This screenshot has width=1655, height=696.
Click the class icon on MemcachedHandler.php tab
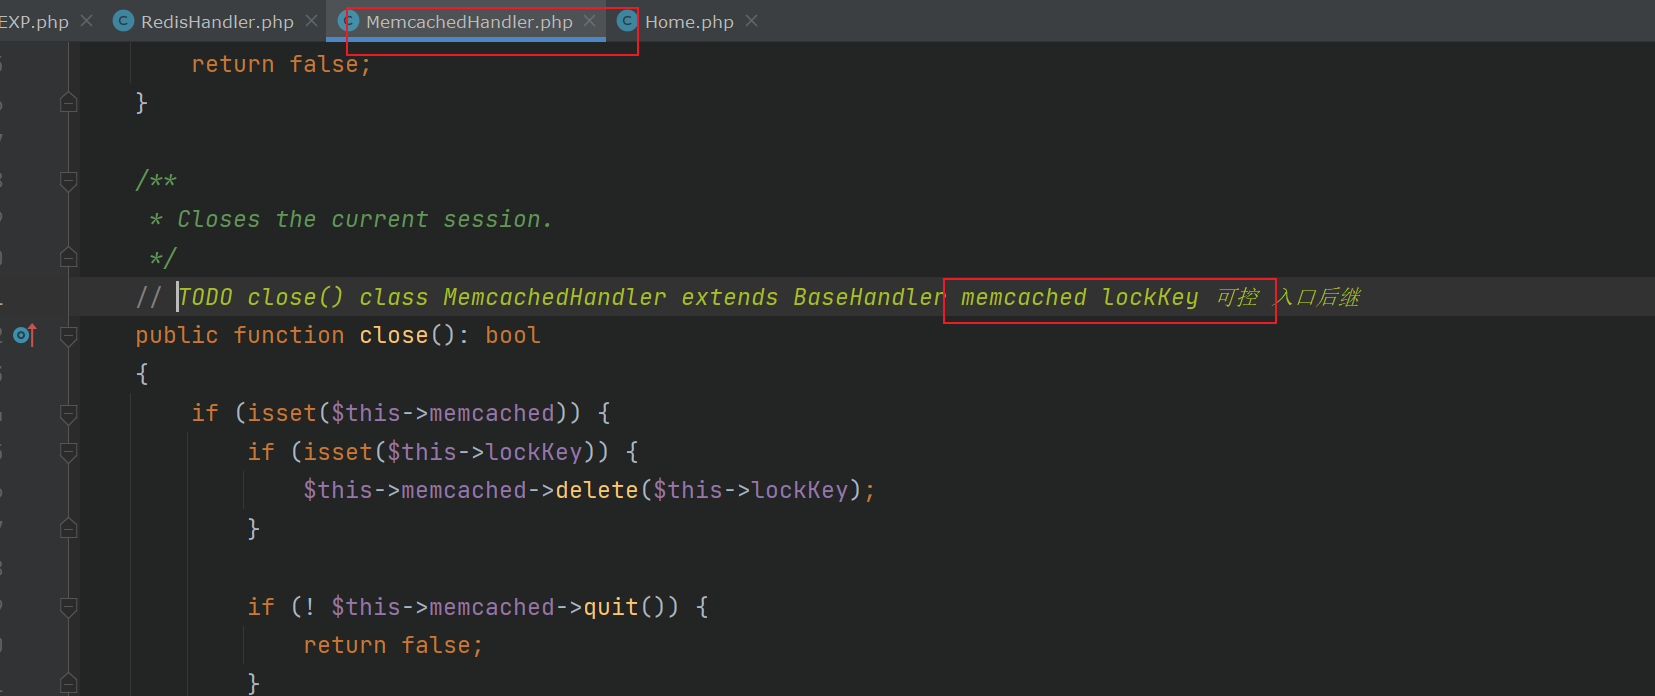(x=349, y=21)
